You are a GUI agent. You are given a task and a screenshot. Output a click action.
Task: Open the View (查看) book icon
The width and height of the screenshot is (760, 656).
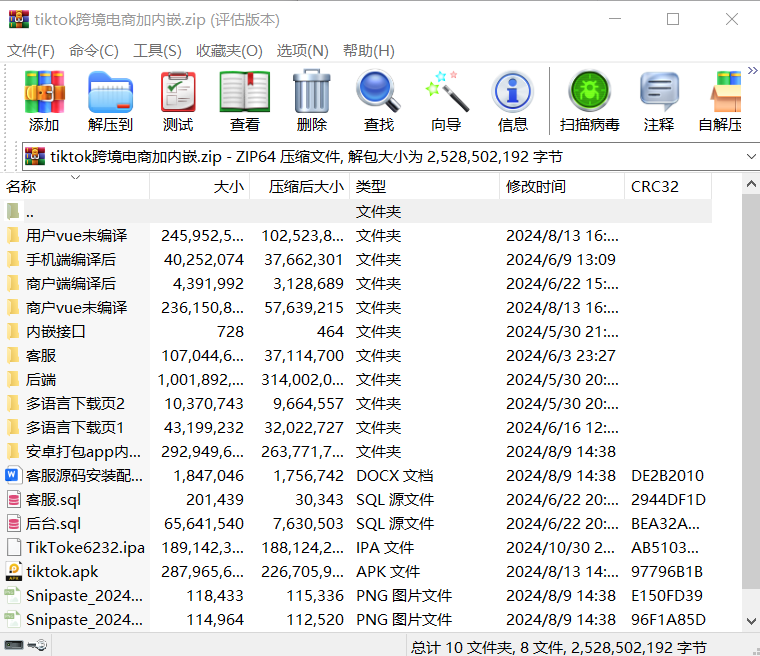[x=244, y=101]
